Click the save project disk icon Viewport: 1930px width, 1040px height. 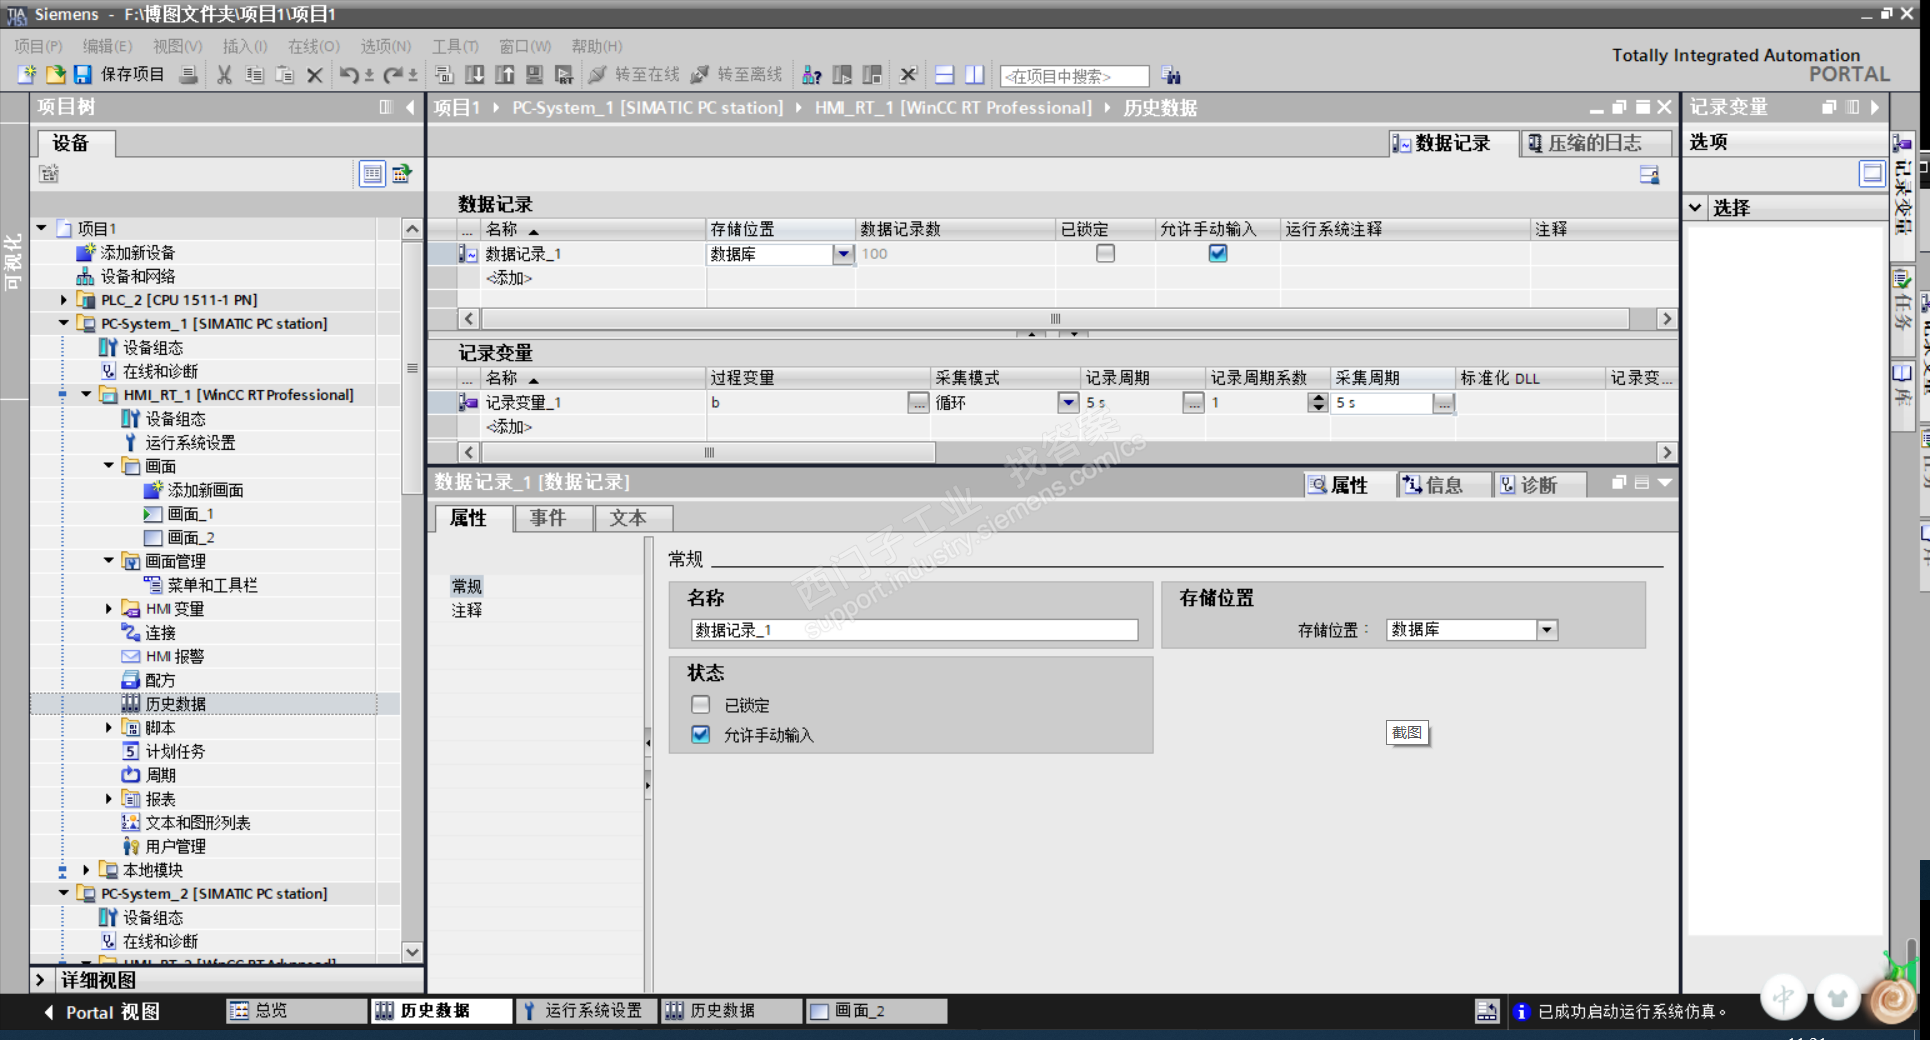[x=83, y=75]
